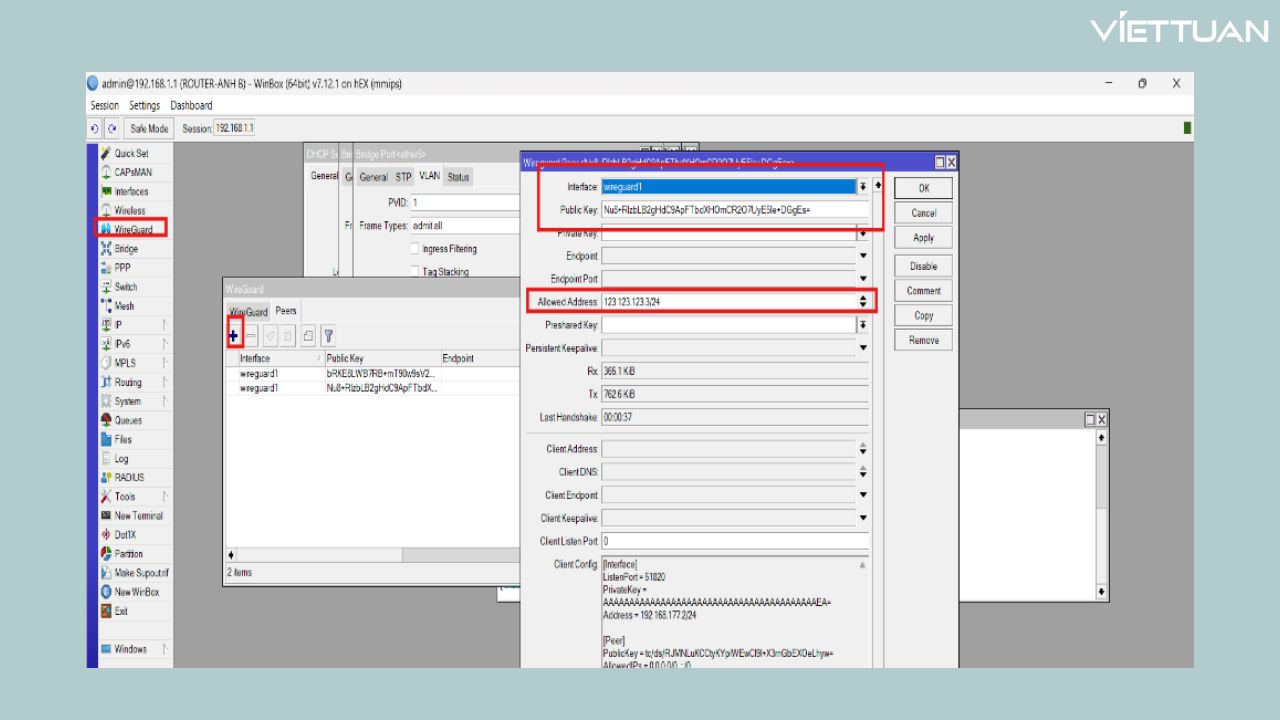Open the Bridge section in the sidebar

coord(126,249)
